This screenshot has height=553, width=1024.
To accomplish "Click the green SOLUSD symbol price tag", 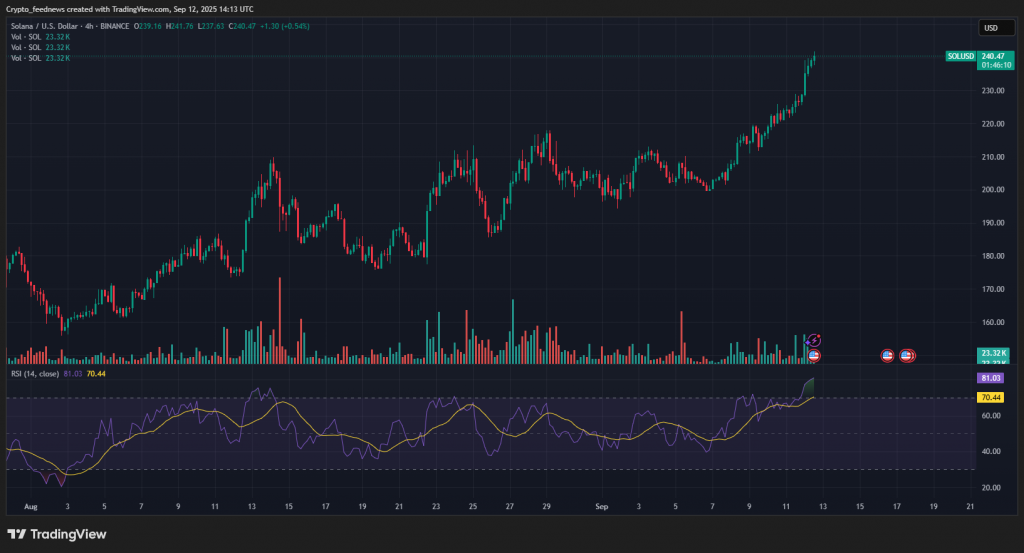I will [x=960, y=57].
